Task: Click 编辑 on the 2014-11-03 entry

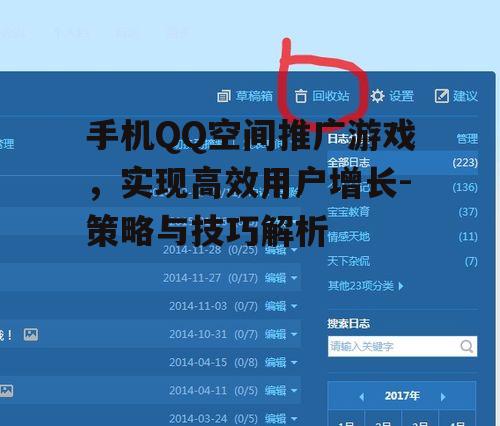Action: pyautogui.click(x=275, y=306)
